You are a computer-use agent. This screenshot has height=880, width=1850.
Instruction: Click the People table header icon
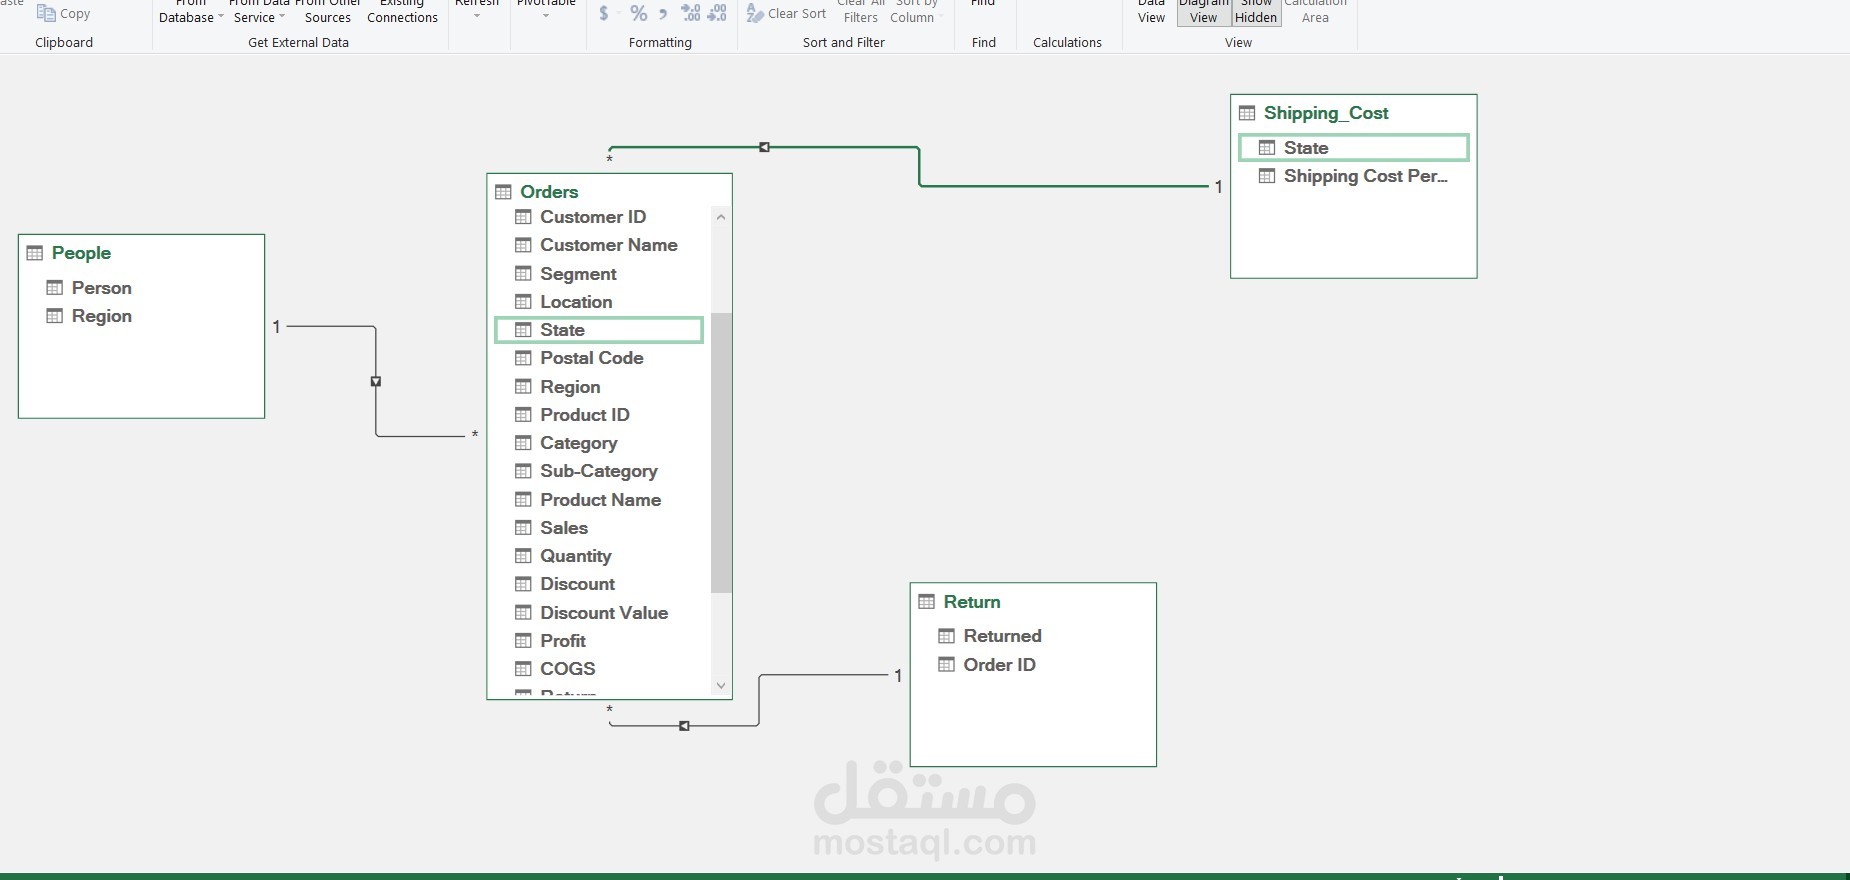35,253
